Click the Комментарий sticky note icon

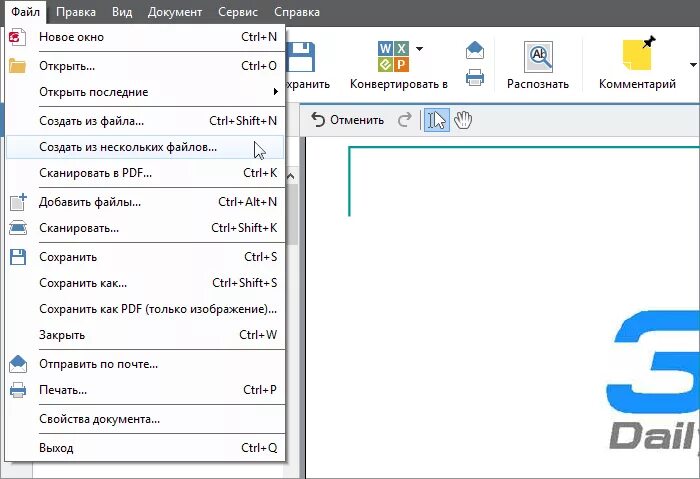(x=638, y=54)
